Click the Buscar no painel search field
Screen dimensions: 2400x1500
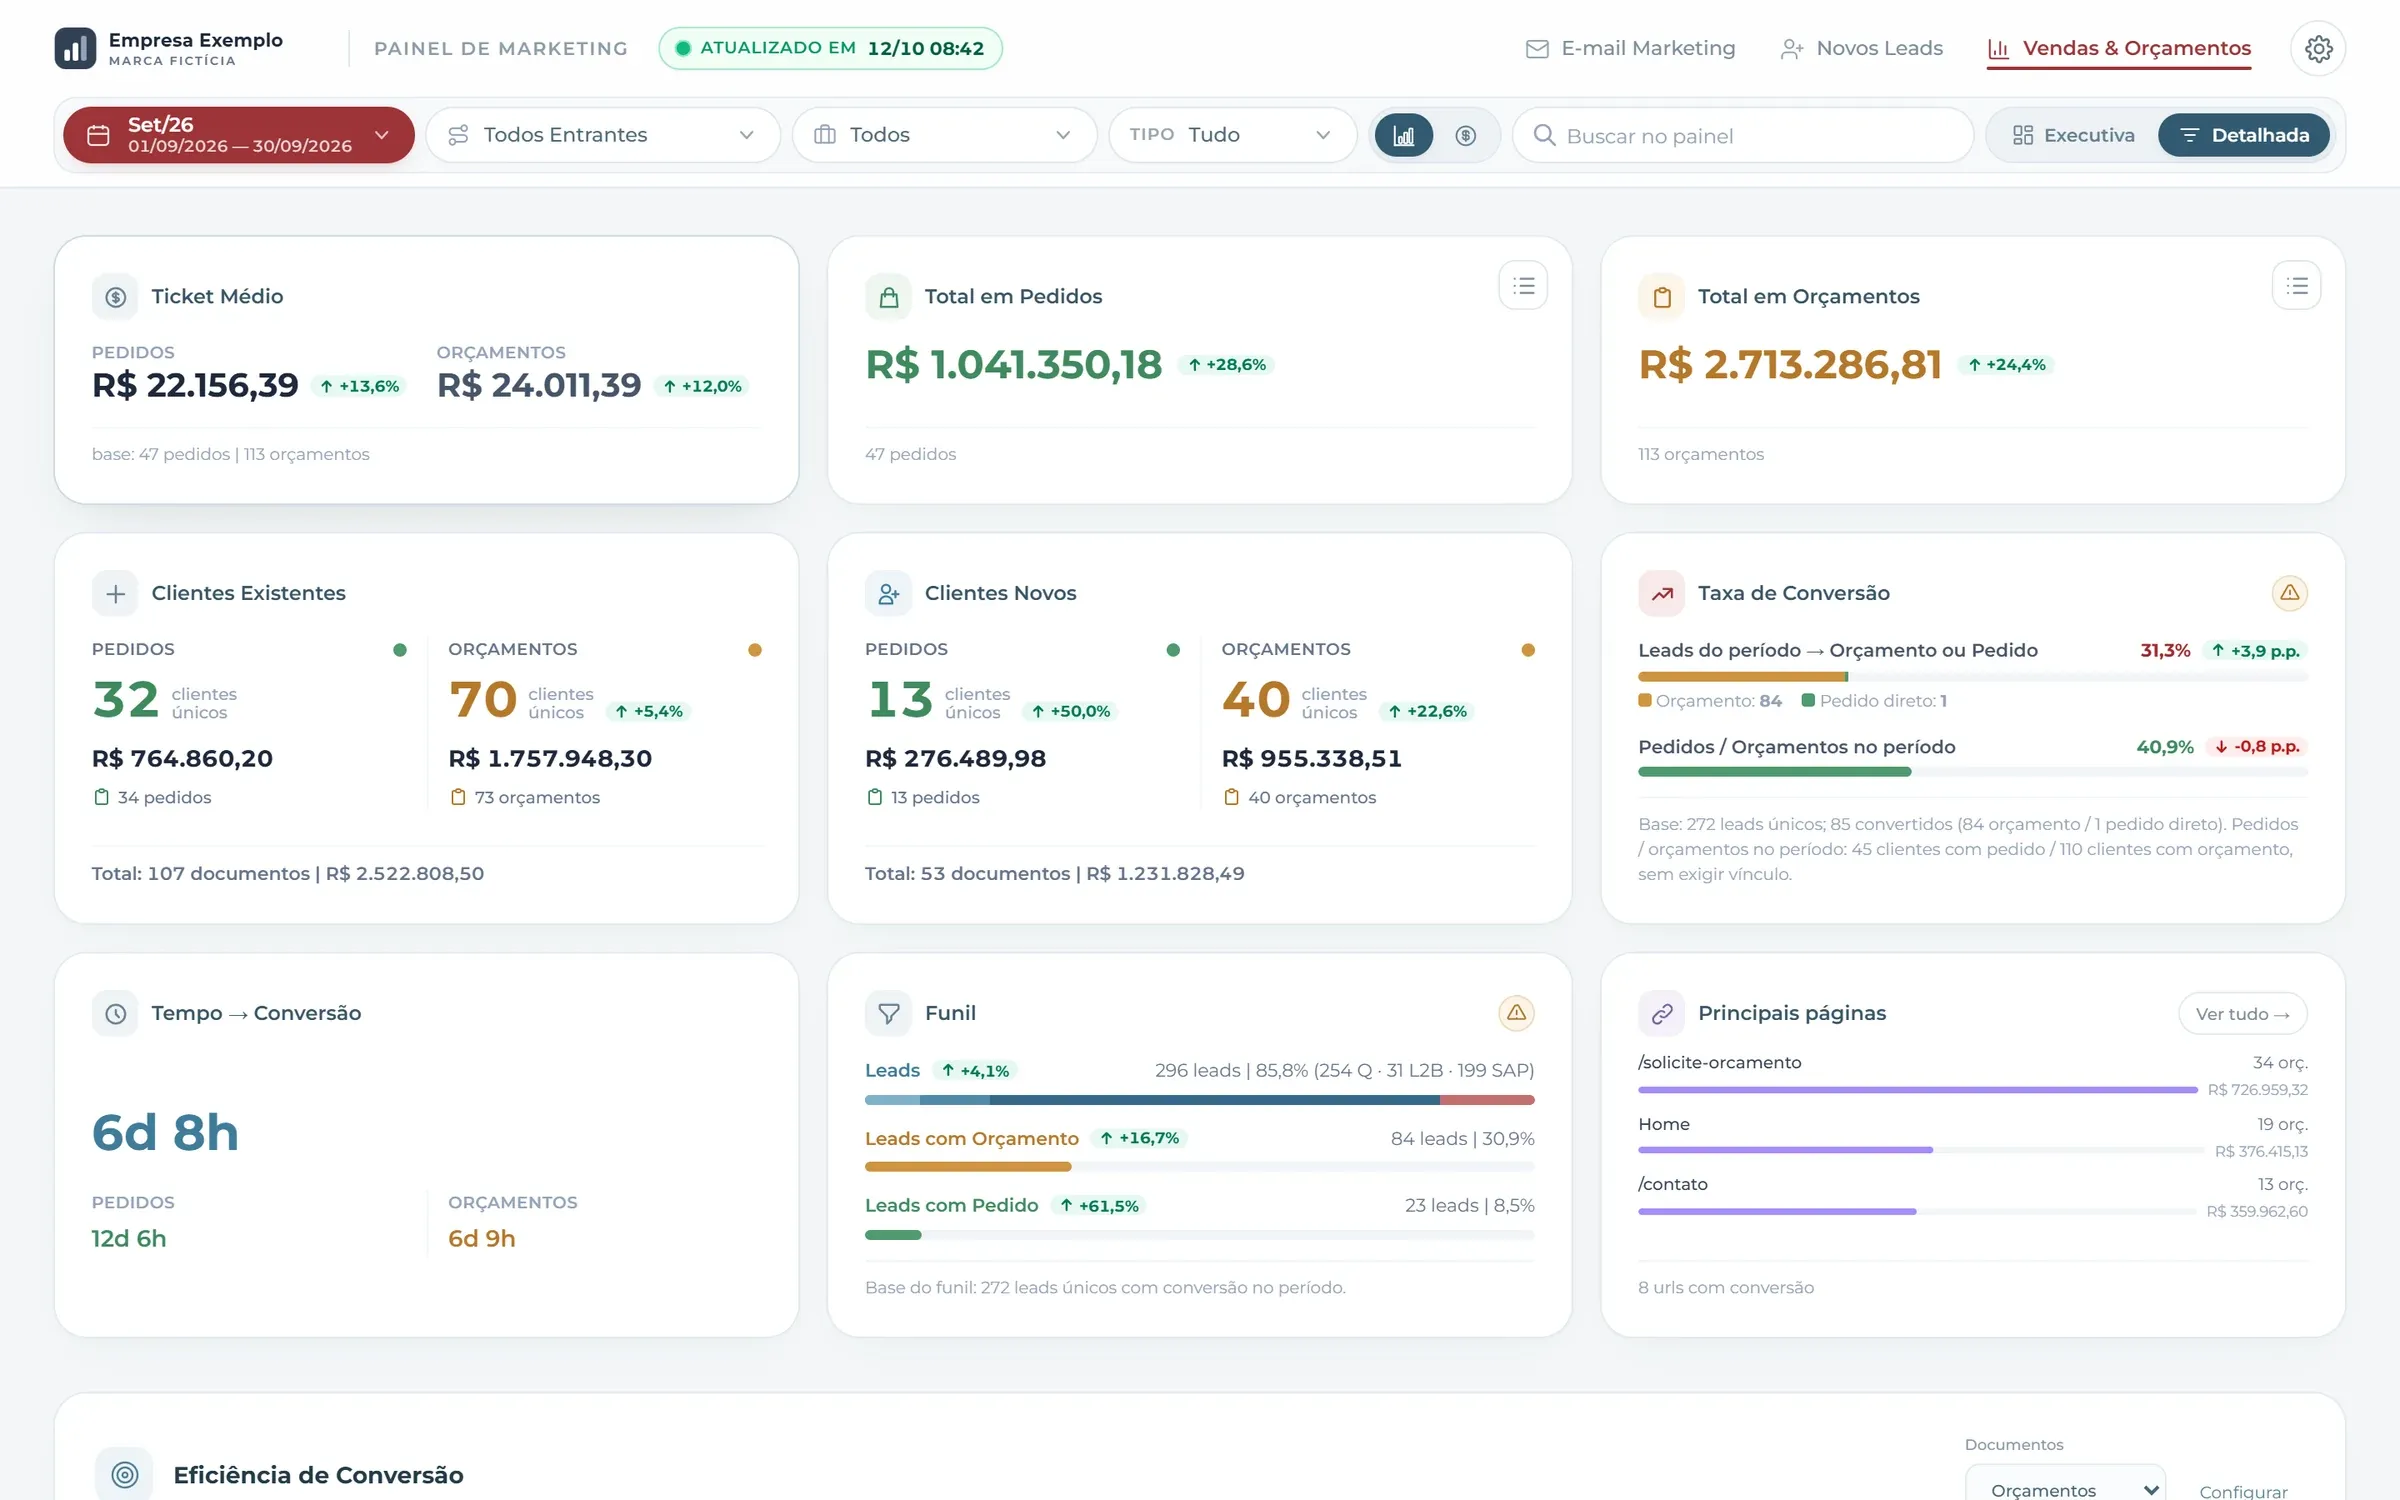(x=1743, y=135)
